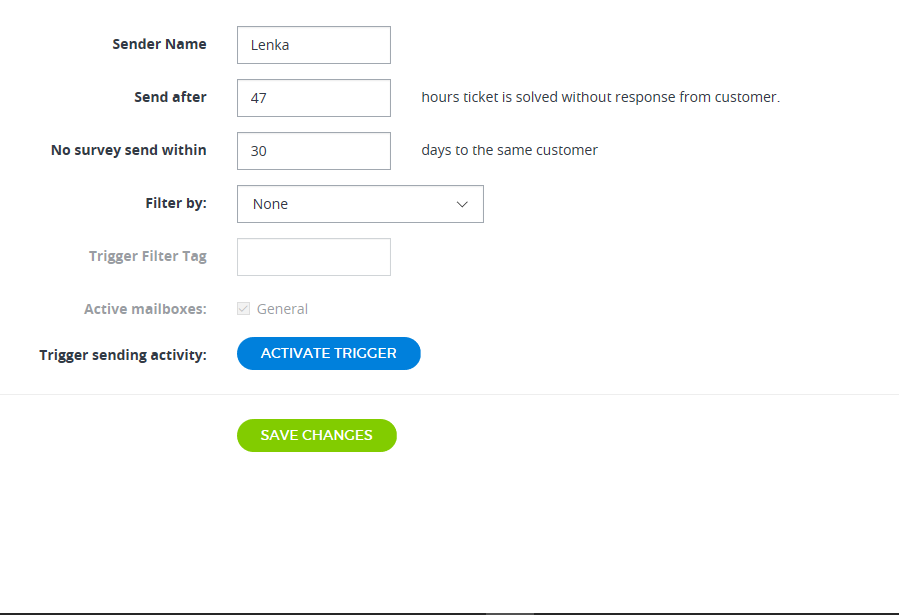Check the General checkbox under Active mailboxes
The image size is (899, 615).
[243, 308]
